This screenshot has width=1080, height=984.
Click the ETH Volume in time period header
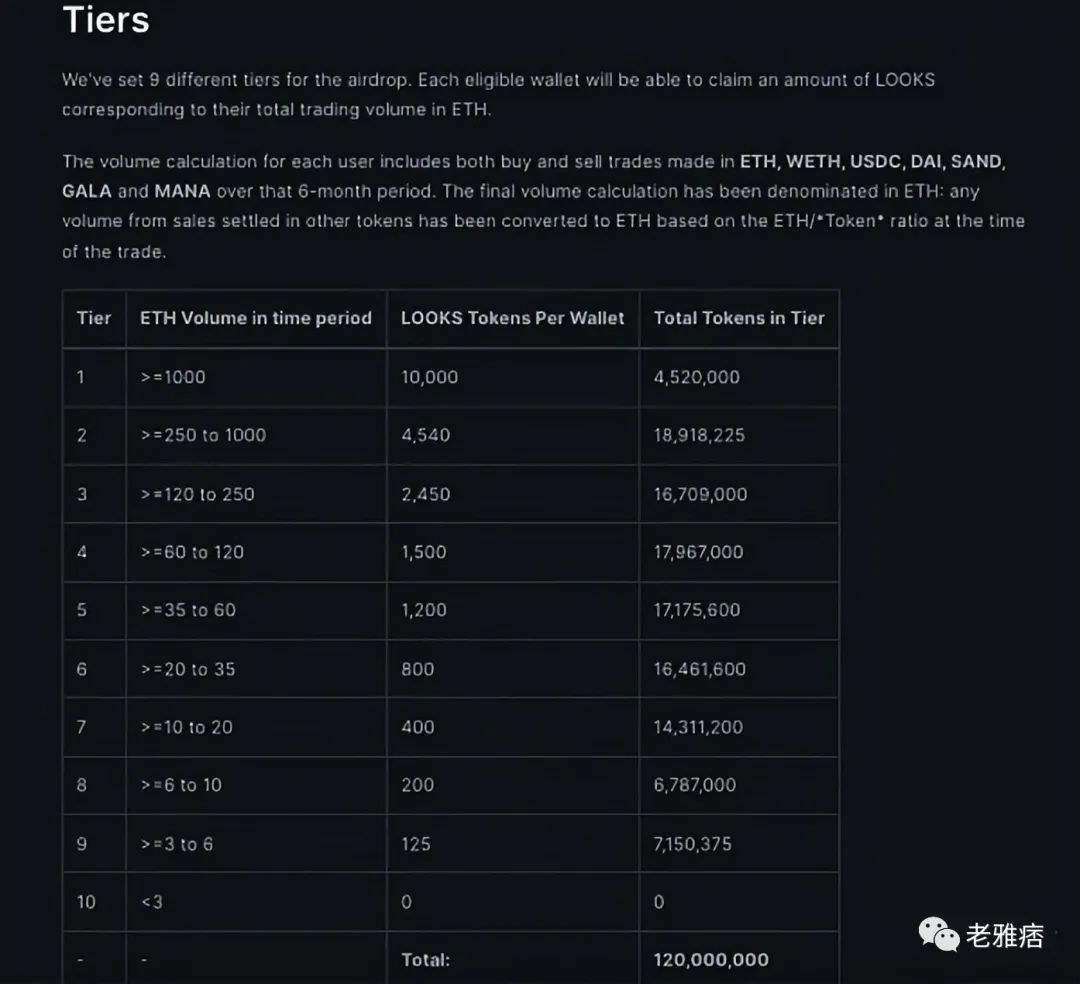[256, 318]
